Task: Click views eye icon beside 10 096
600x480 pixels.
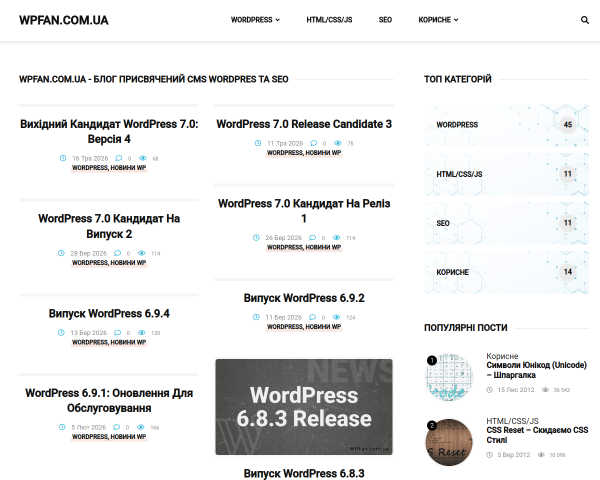Action: (x=541, y=455)
